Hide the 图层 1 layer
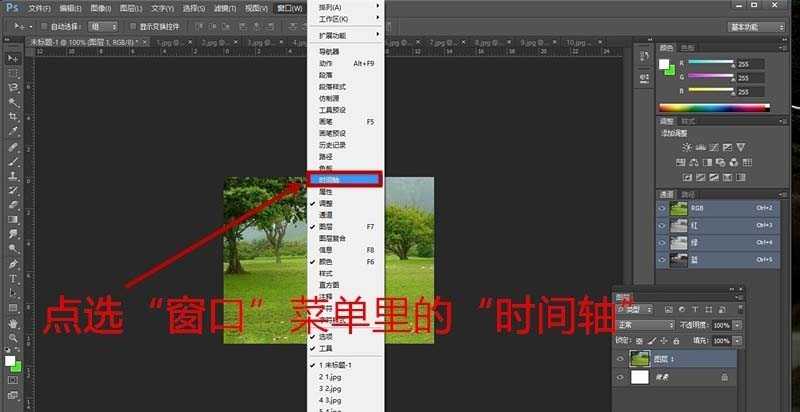800x412 pixels. 620,359
